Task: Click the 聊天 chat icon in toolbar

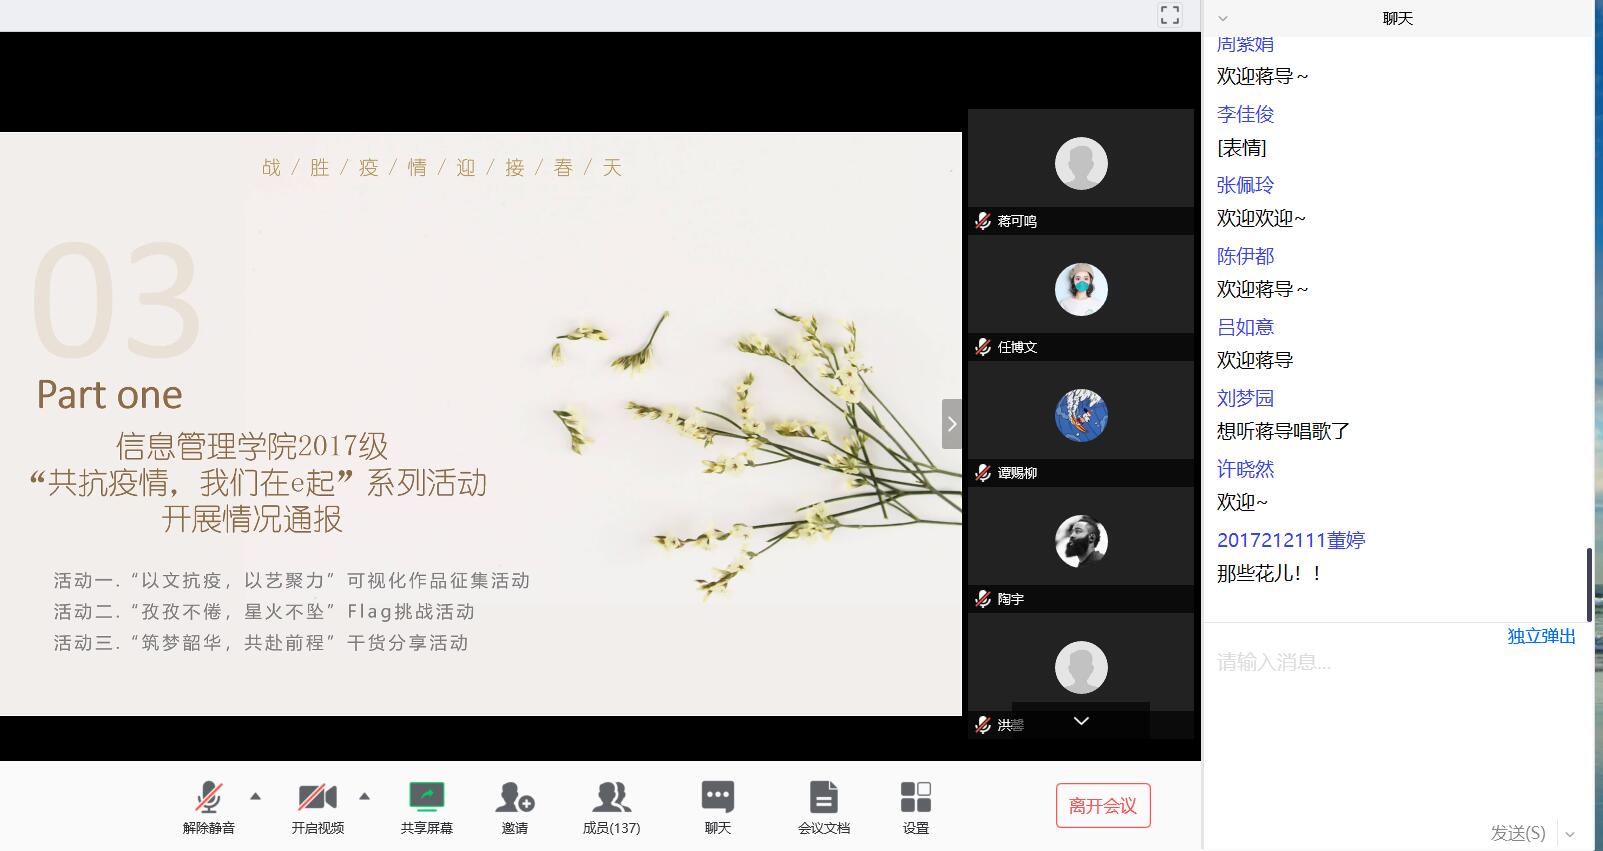Action: pos(717,798)
